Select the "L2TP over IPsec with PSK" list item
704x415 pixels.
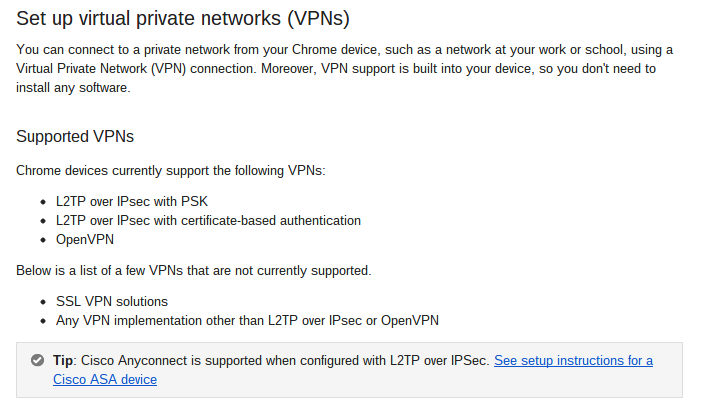pyautogui.click(x=132, y=201)
